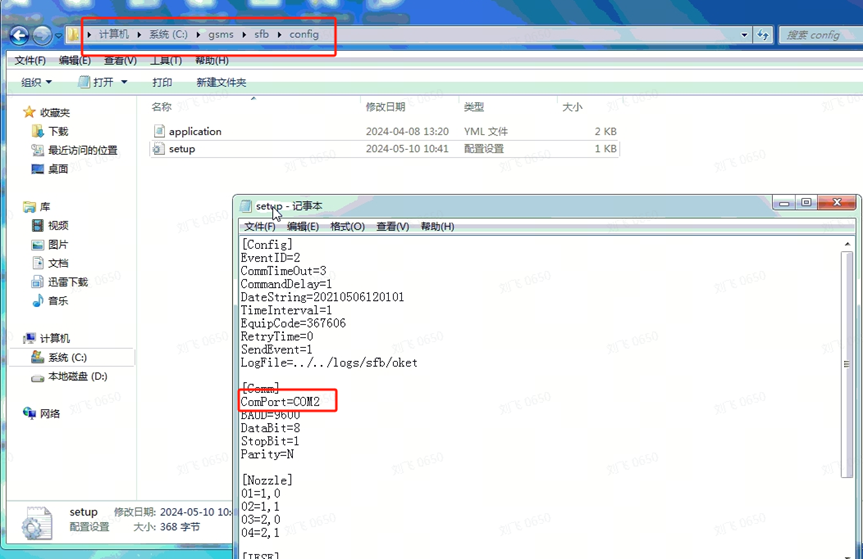Open the 迅雷下载 library folder
863x559 pixels.
tap(67, 282)
